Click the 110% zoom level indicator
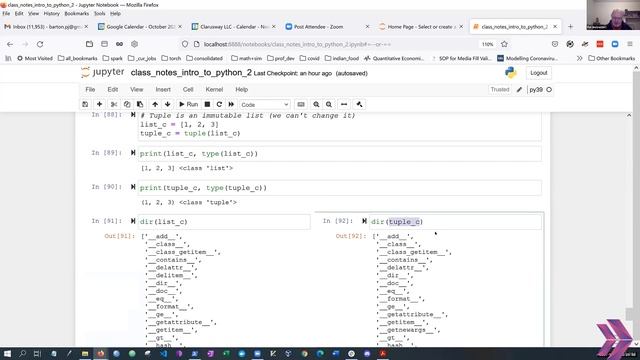The height and width of the screenshot is (360, 640). click(x=487, y=44)
